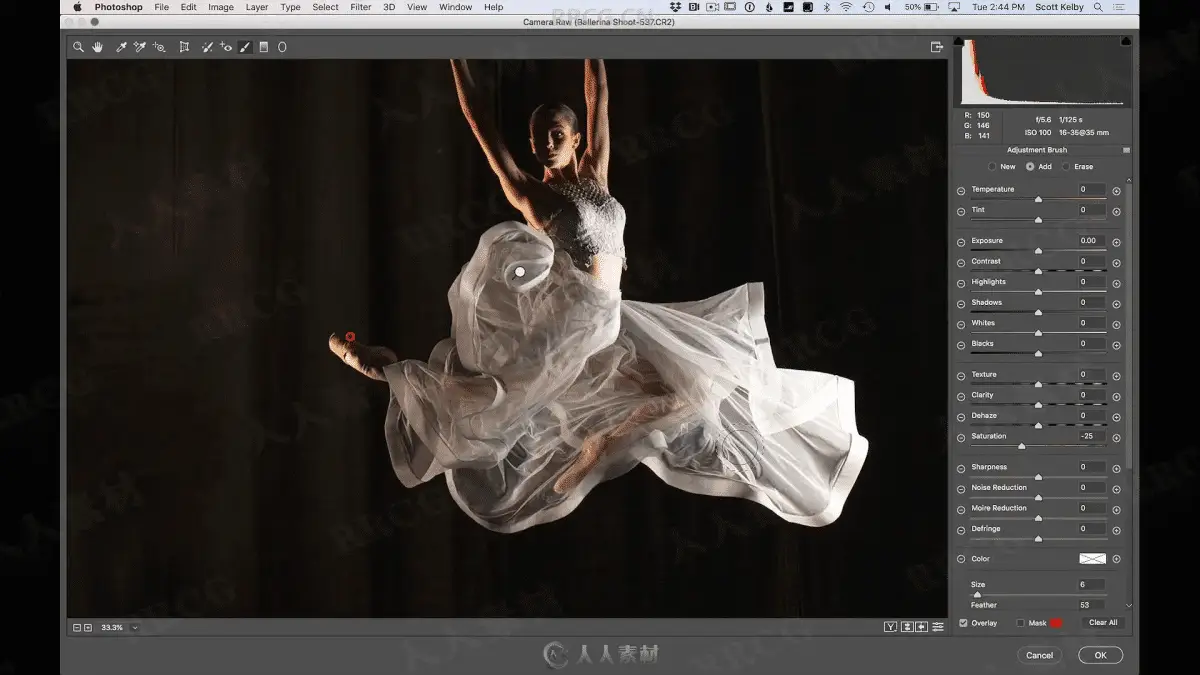Image resolution: width=1200 pixels, height=675 pixels.
Task: Decrease Exposure with its minus icon
Action: pos(961,242)
